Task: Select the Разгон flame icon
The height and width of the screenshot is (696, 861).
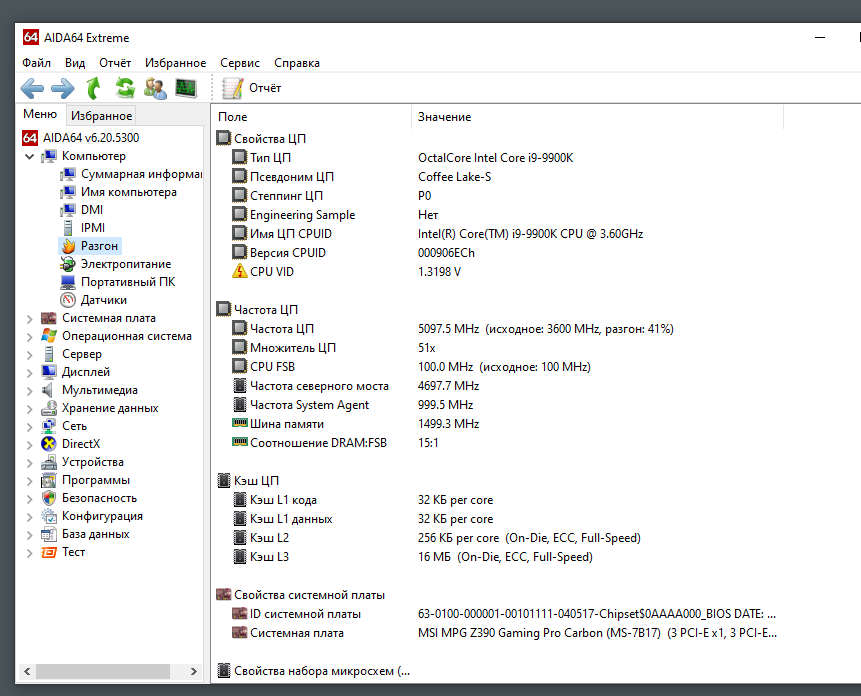Action: (68, 246)
